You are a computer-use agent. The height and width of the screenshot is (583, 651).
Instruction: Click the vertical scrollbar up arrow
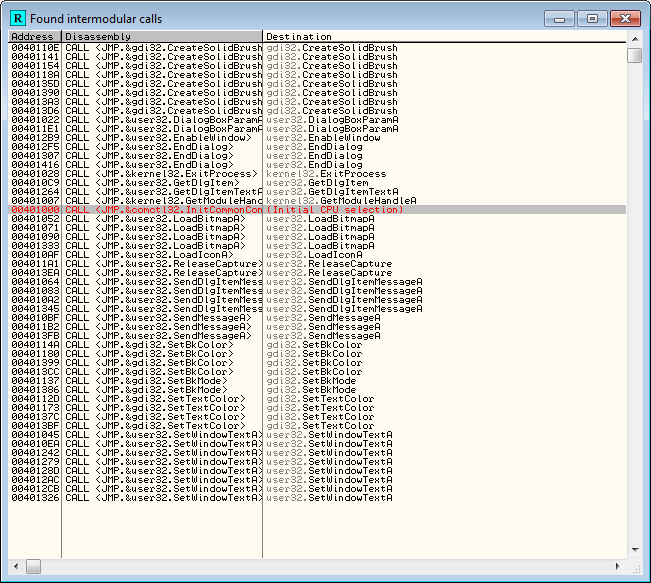coord(635,39)
